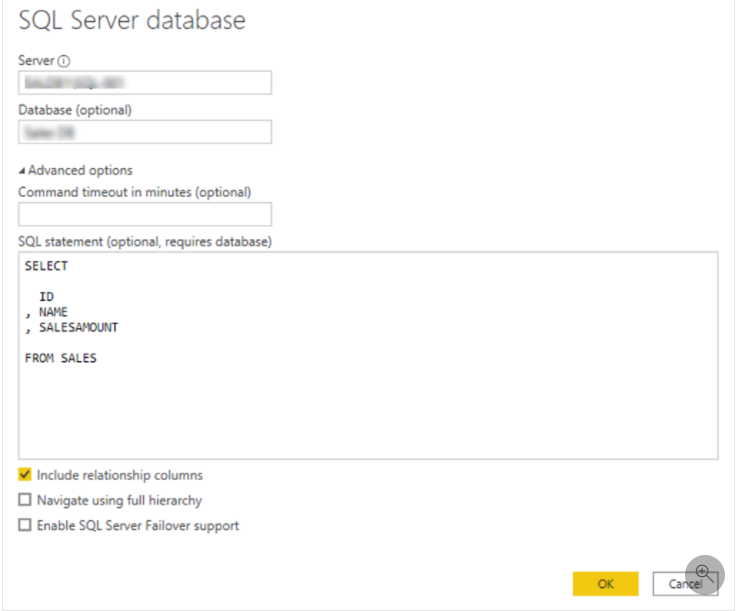Click the NAME column in the query
This screenshot has width=753, height=611.
(x=53, y=312)
